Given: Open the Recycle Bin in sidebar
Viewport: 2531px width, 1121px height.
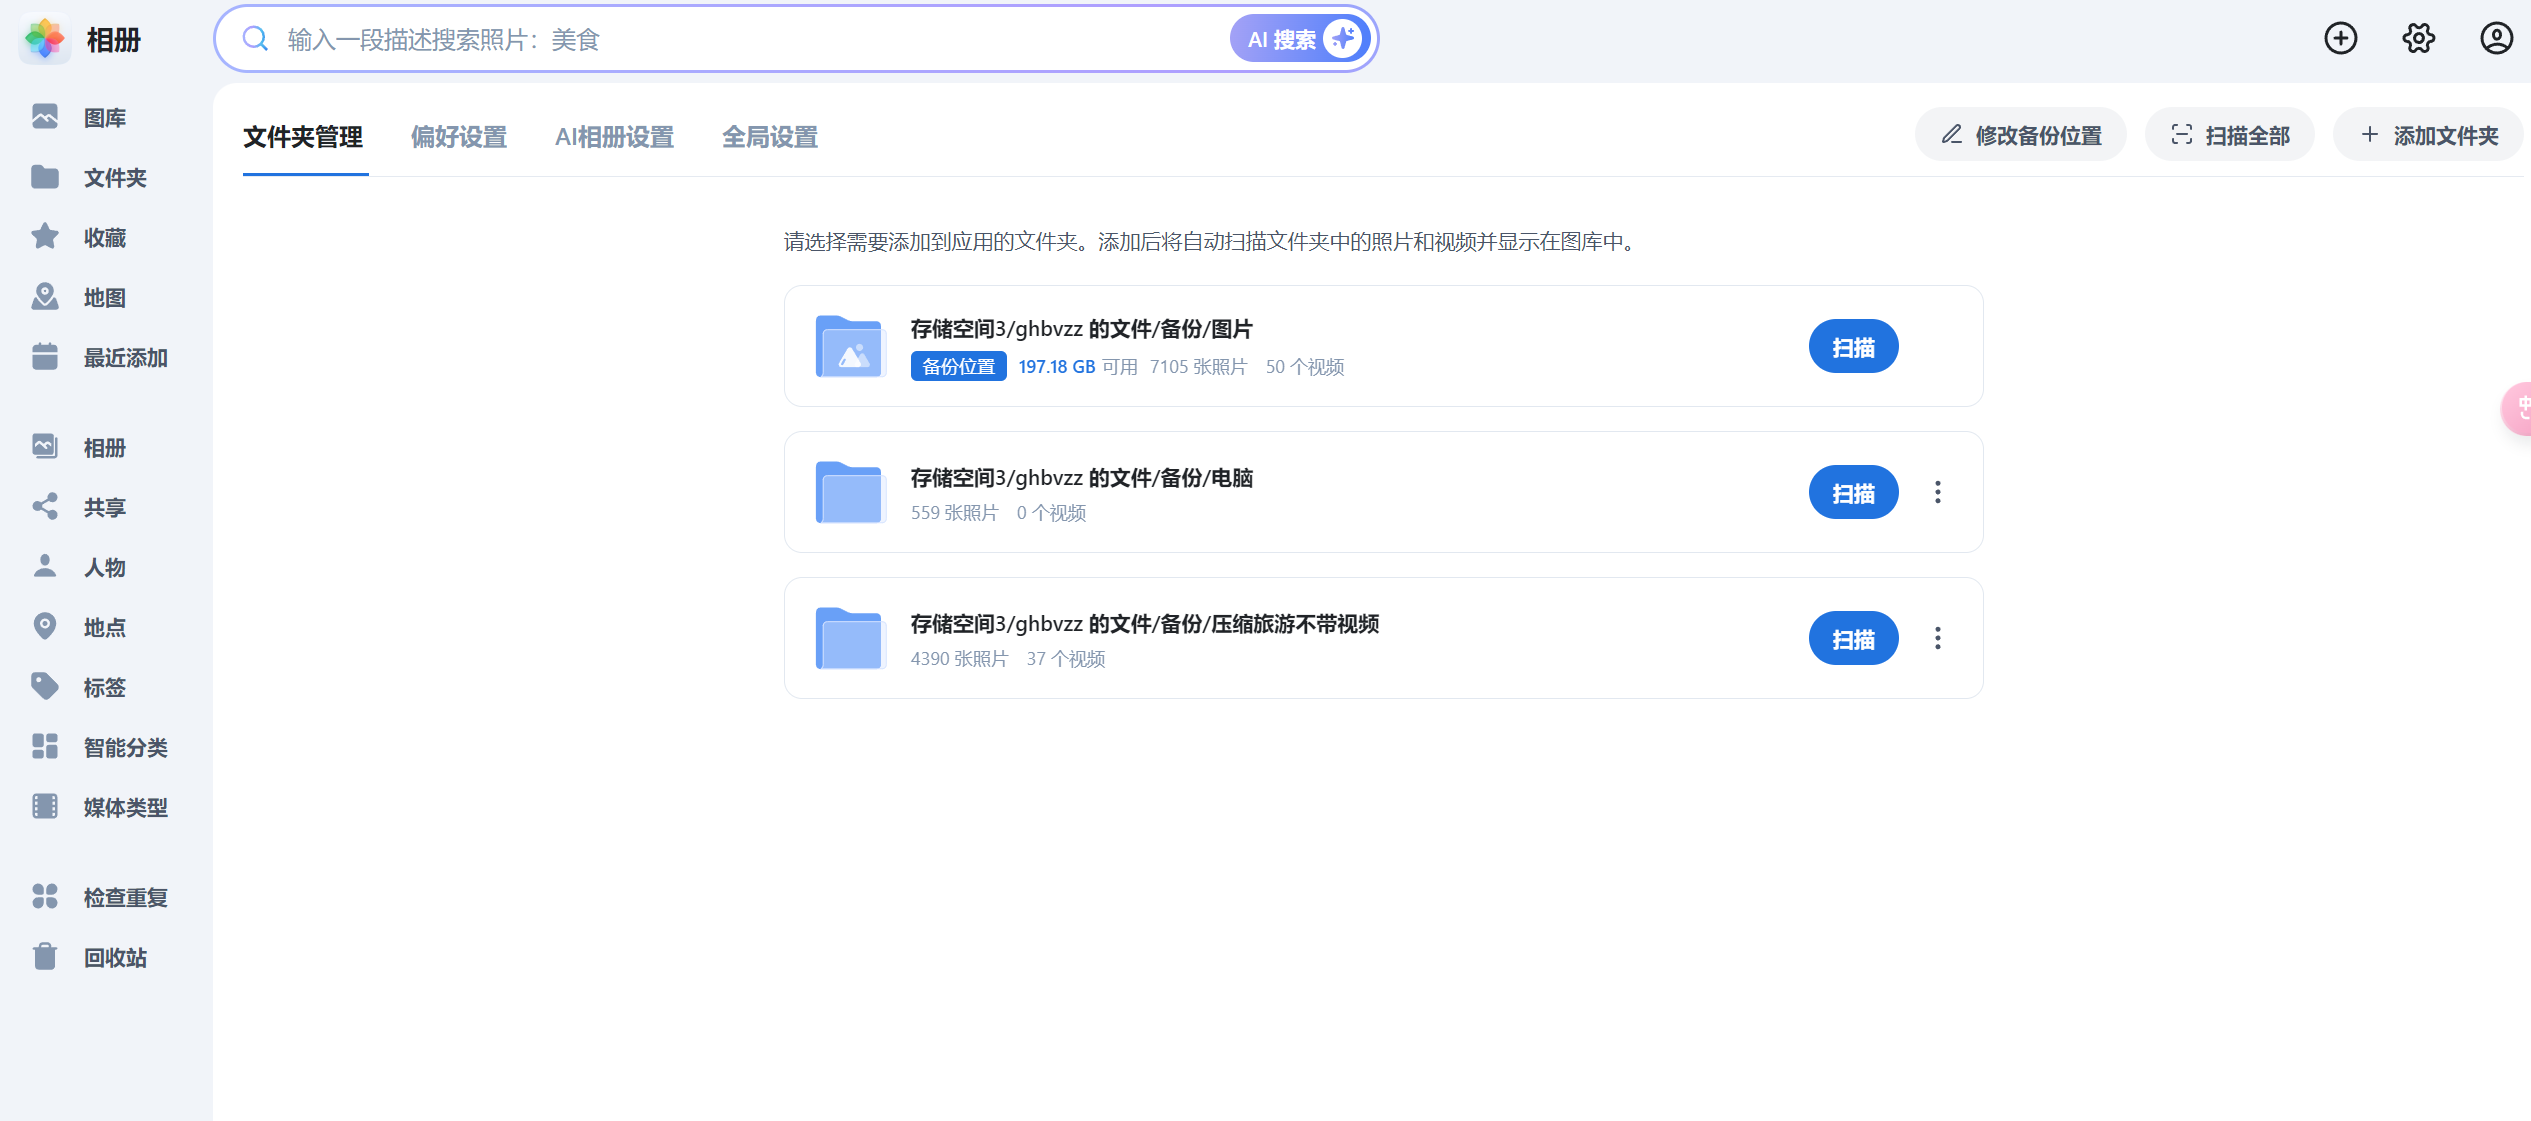Looking at the screenshot, I should tap(45, 957).
